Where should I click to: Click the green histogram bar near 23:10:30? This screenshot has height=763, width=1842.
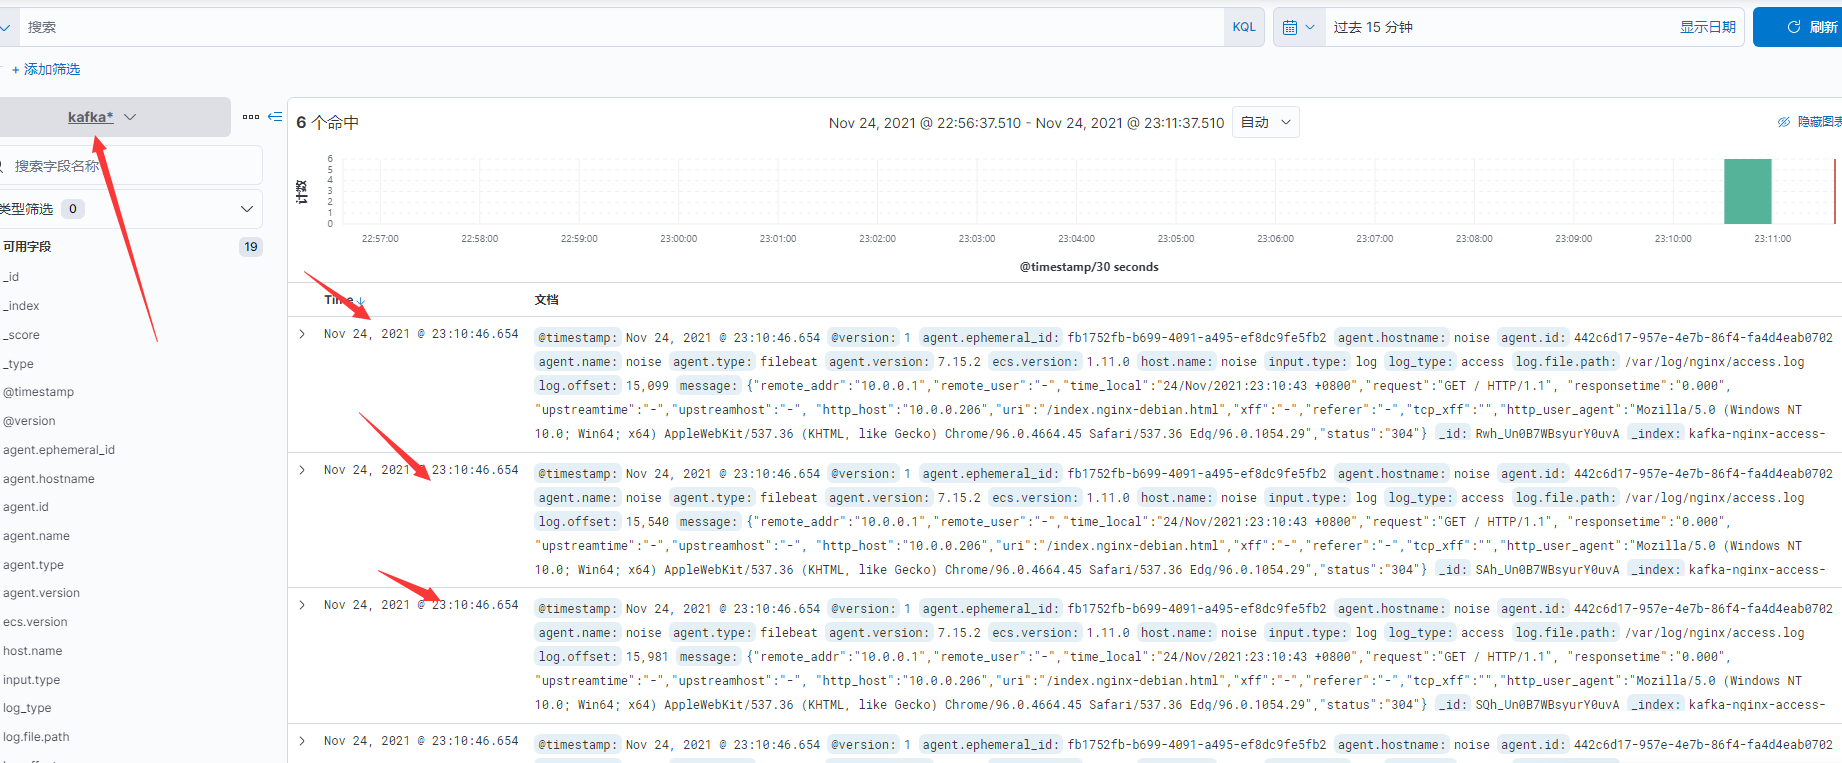[1747, 191]
